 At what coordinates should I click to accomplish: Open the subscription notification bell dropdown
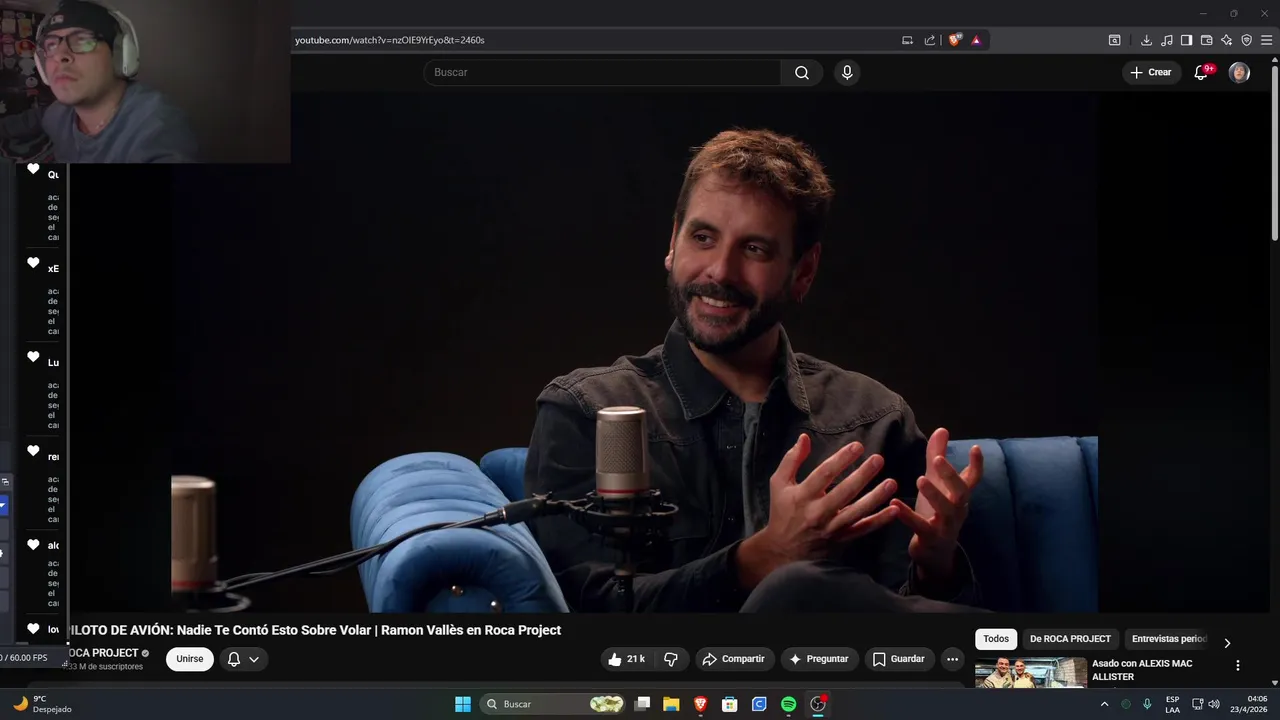(x=243, y=659)
